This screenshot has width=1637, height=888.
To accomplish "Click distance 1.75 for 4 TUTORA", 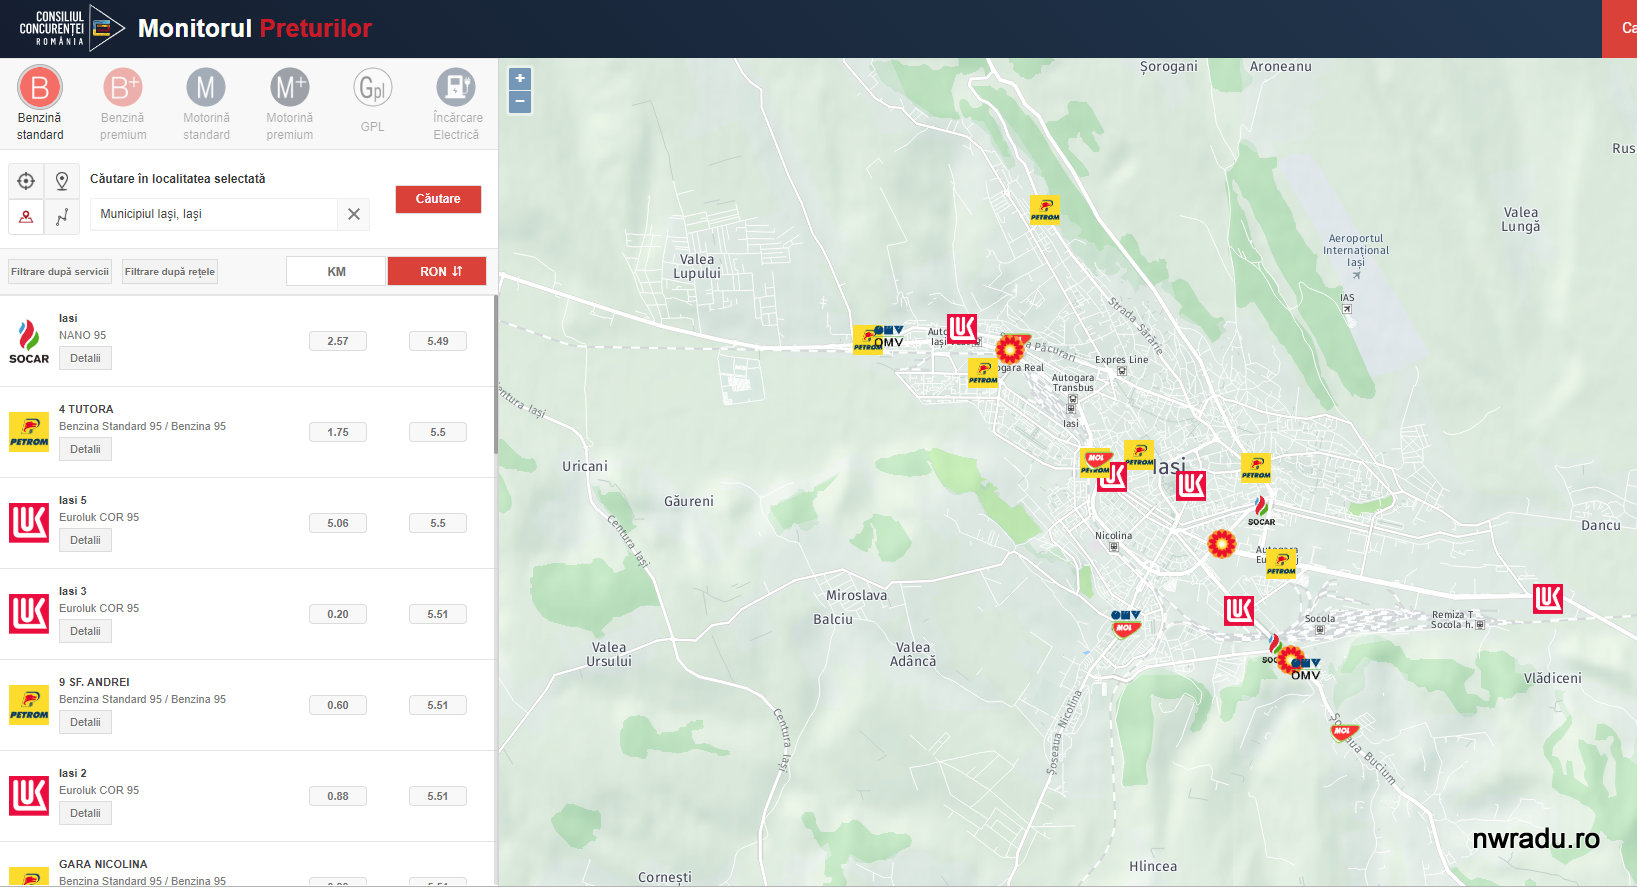I will click(x=338, y=432).
